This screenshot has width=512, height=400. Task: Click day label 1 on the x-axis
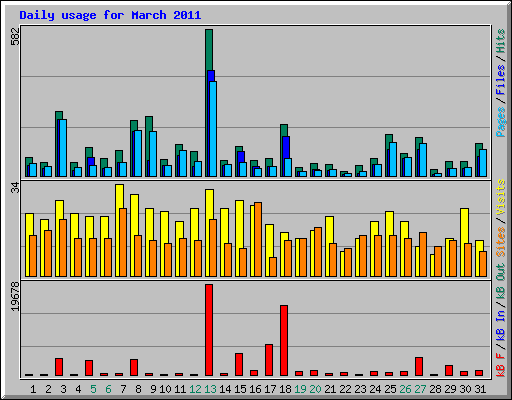click(x=33, y=389)
